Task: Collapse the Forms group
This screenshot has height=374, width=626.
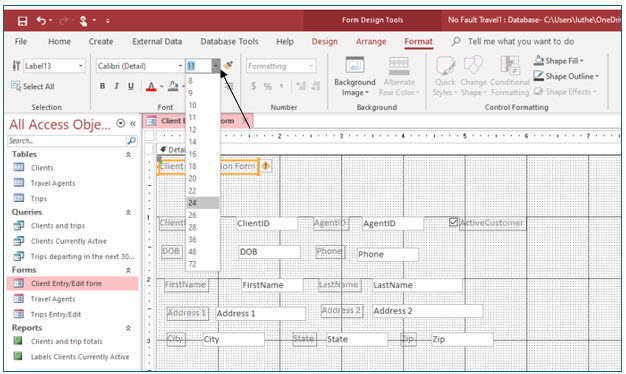Action: tap(128, 270)
